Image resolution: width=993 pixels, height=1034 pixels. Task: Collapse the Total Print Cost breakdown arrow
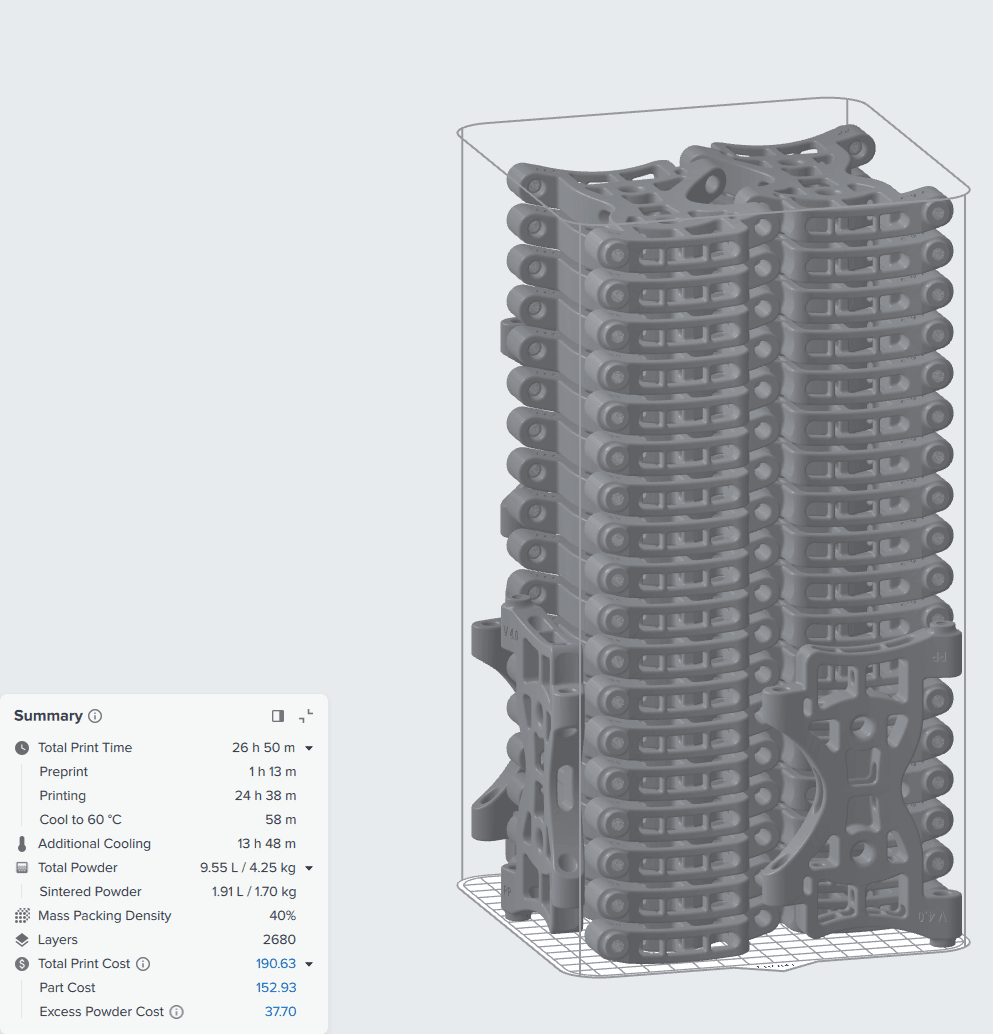tap(309, 964)
